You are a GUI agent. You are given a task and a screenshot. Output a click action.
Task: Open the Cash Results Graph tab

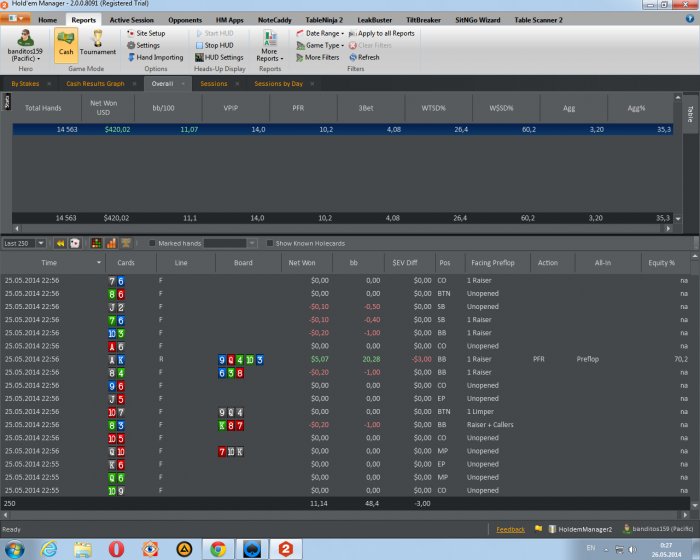click(95, 84)
